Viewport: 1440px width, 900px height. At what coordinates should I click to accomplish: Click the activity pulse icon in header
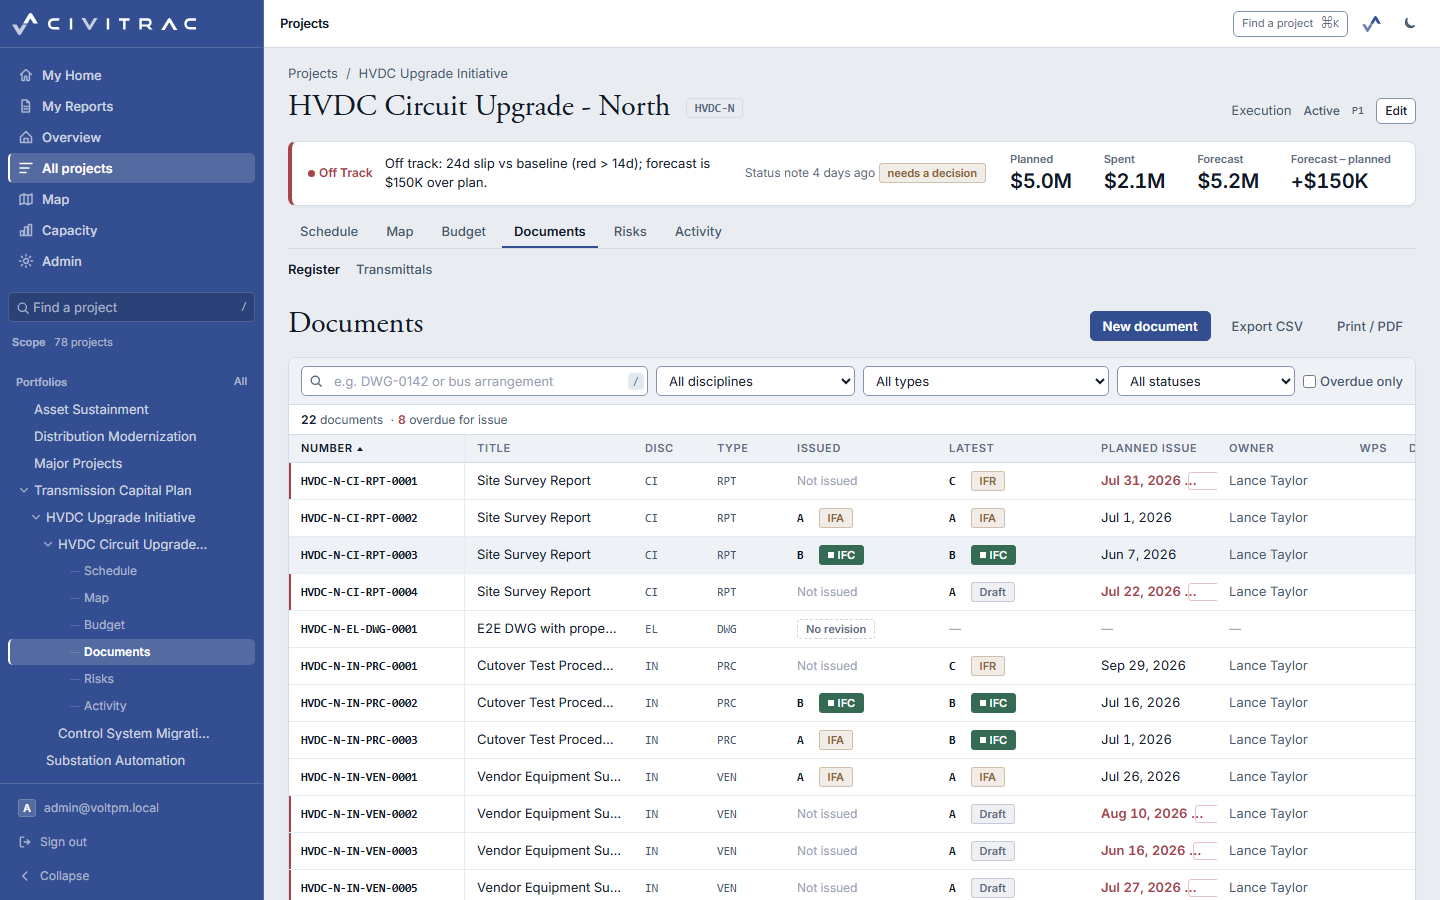pyautogui.click(x=1372, y=23)
